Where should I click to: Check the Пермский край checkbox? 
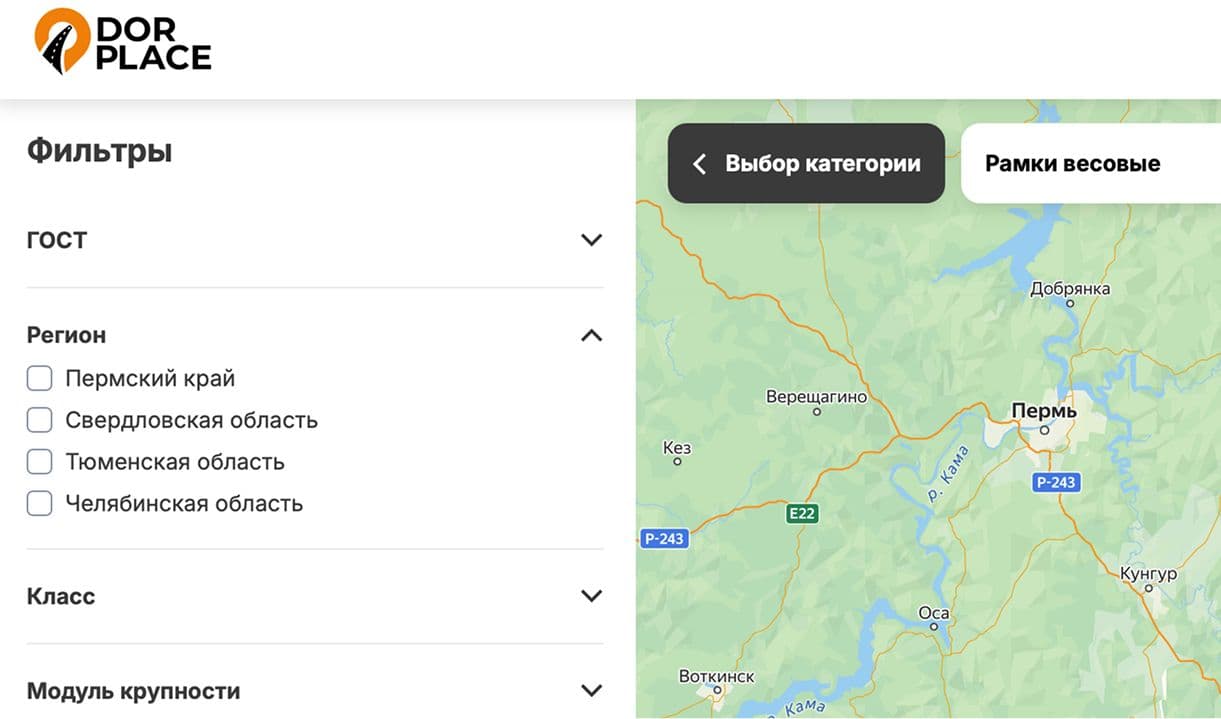[x=40, y=379]
